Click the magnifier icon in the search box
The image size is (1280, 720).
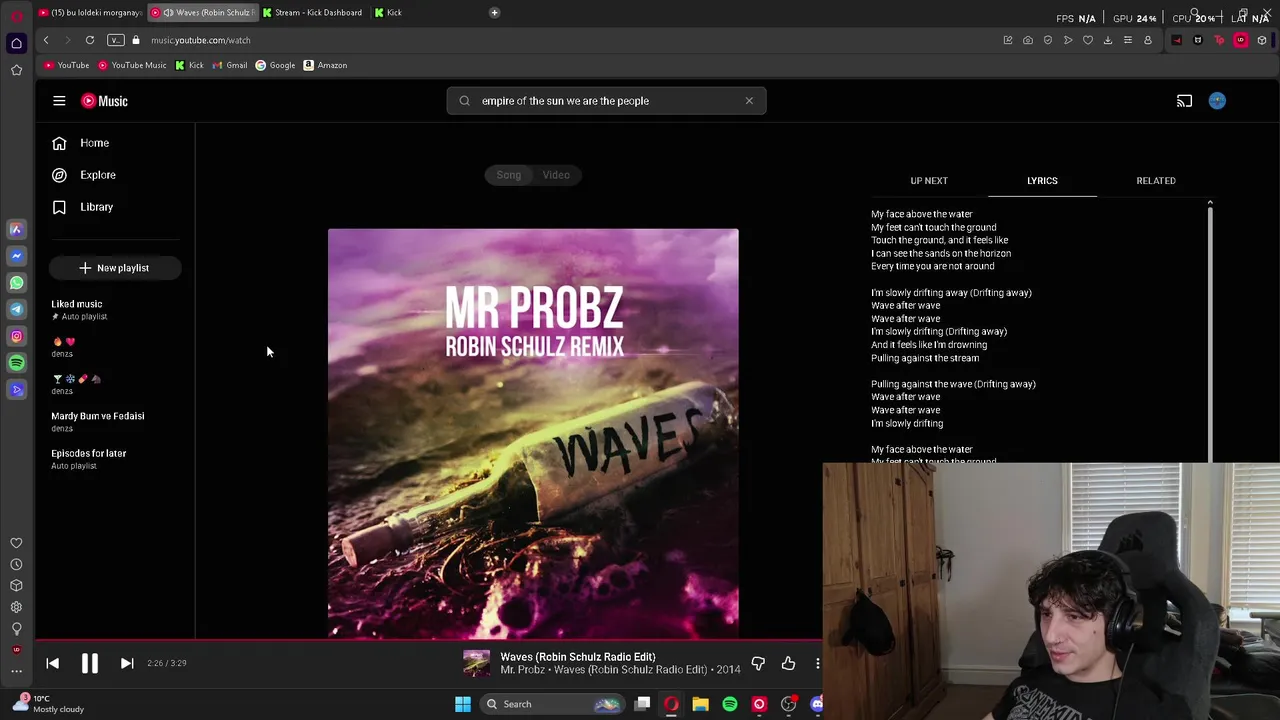pyautogui.click(x=465, y=101)
